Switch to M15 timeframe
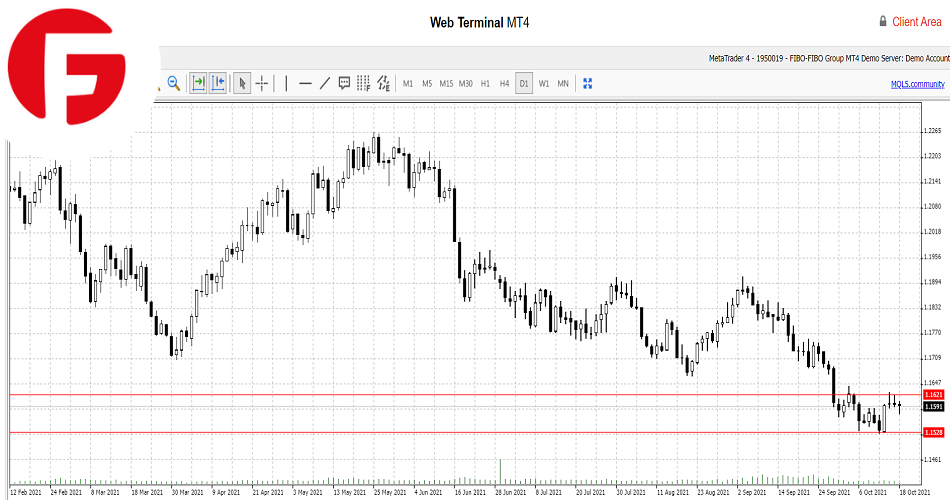This screenshot has width=950, height=500. [446, 84]
